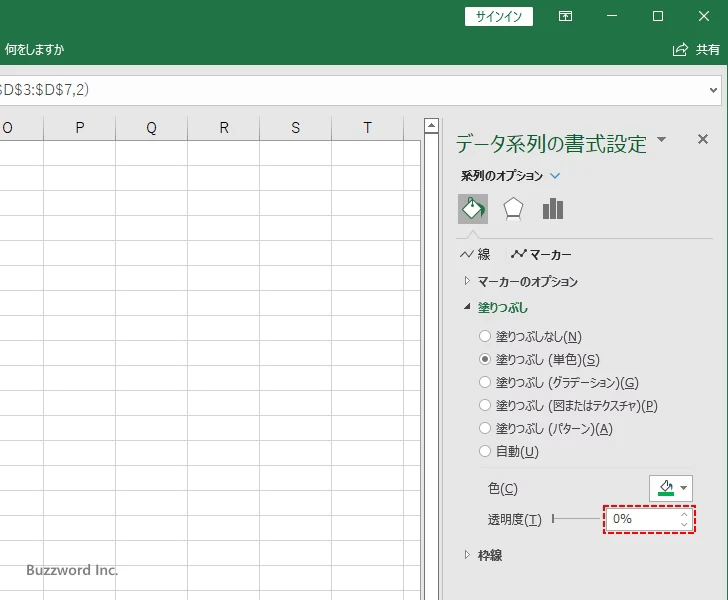Open the task pane options arrow
Image resolution: width=728 pixels, height=600 pixels.
click(x=662, y=139)
